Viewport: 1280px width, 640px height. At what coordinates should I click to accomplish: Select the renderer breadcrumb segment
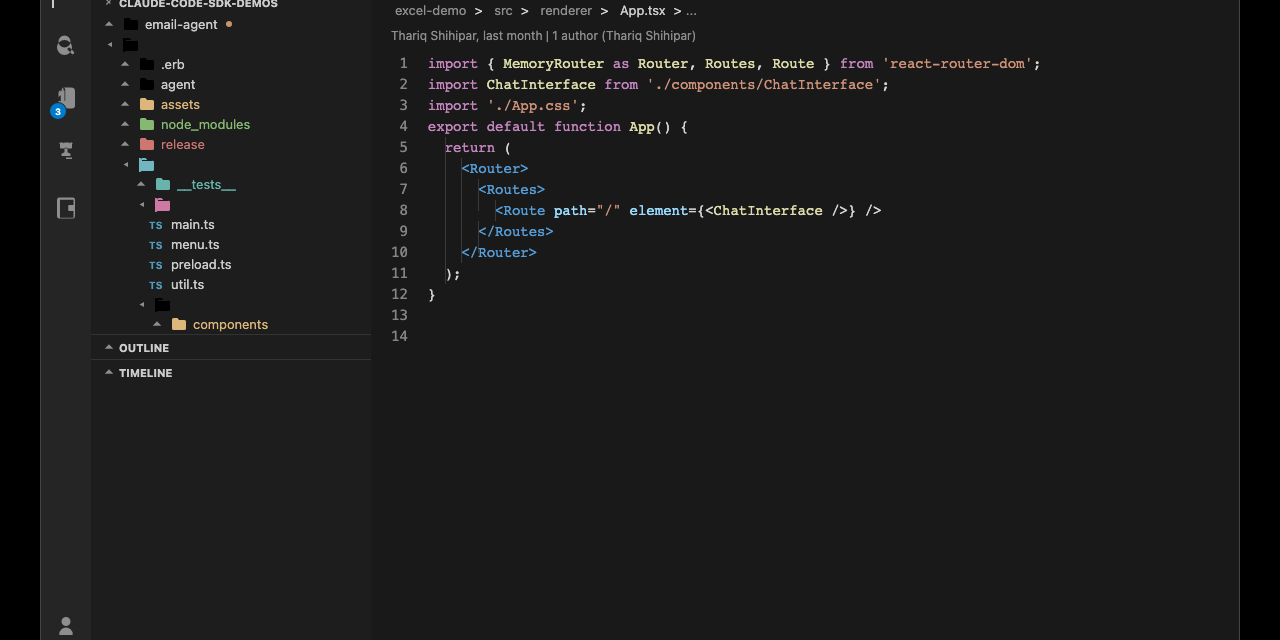(x=566, y=11)
